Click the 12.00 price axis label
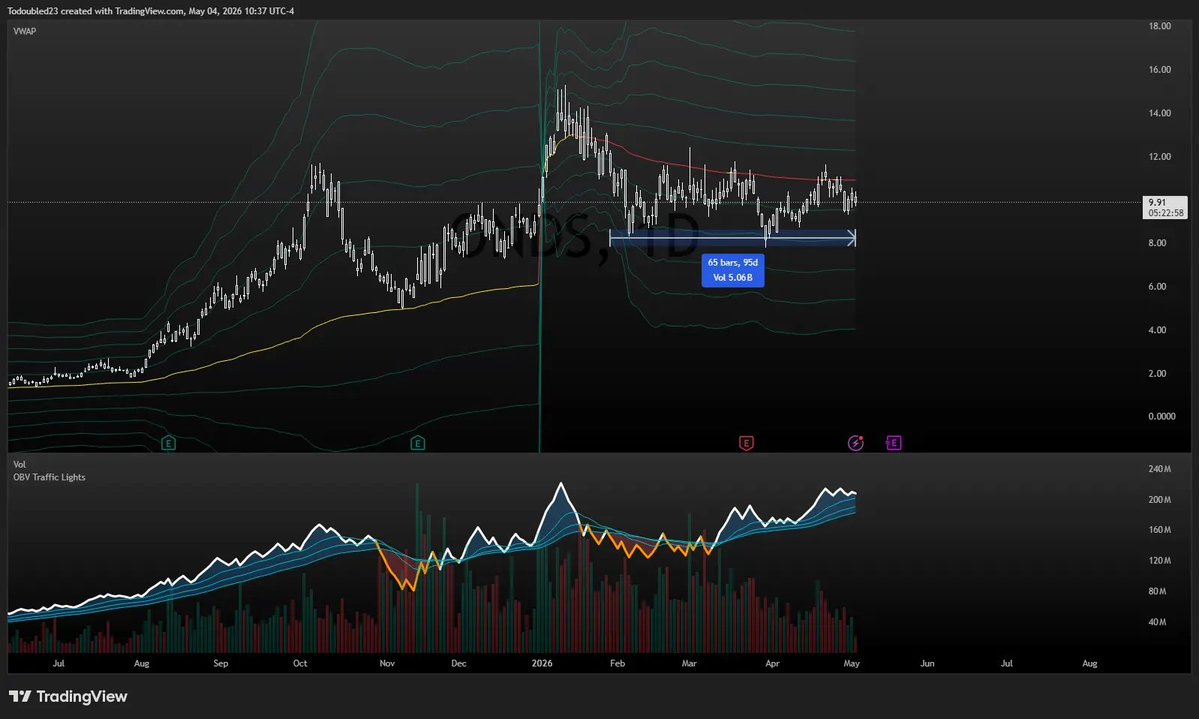The image size is (1199, 719). pos(1159,157)
